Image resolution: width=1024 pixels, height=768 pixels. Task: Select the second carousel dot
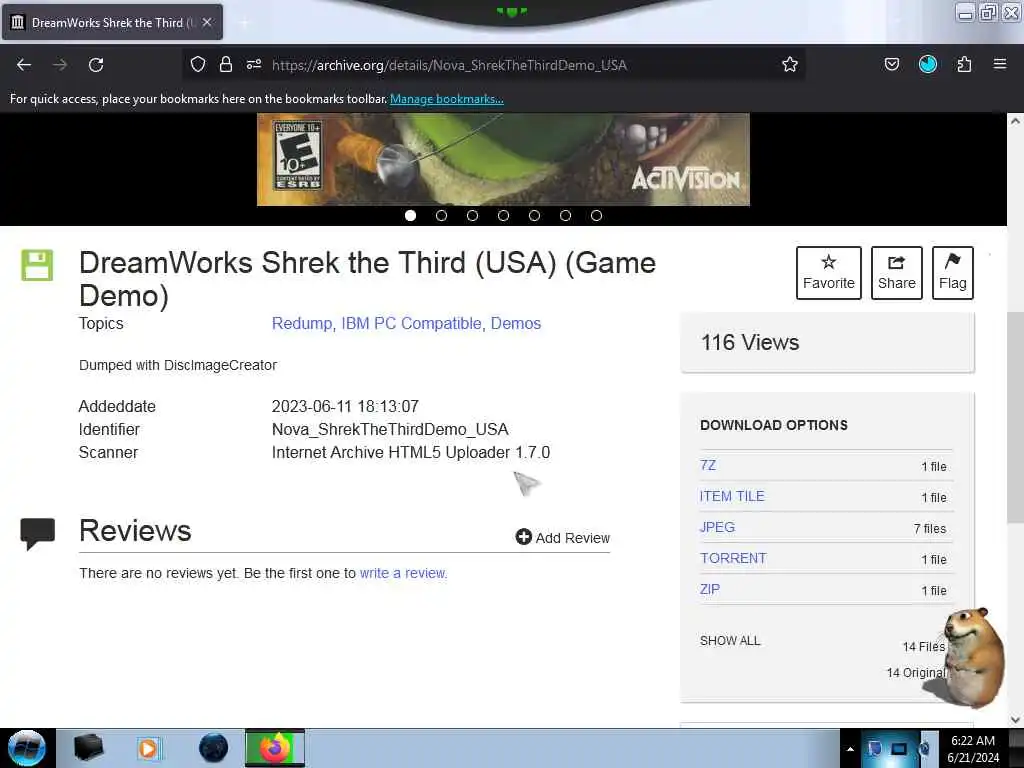(x=441, y=216)
